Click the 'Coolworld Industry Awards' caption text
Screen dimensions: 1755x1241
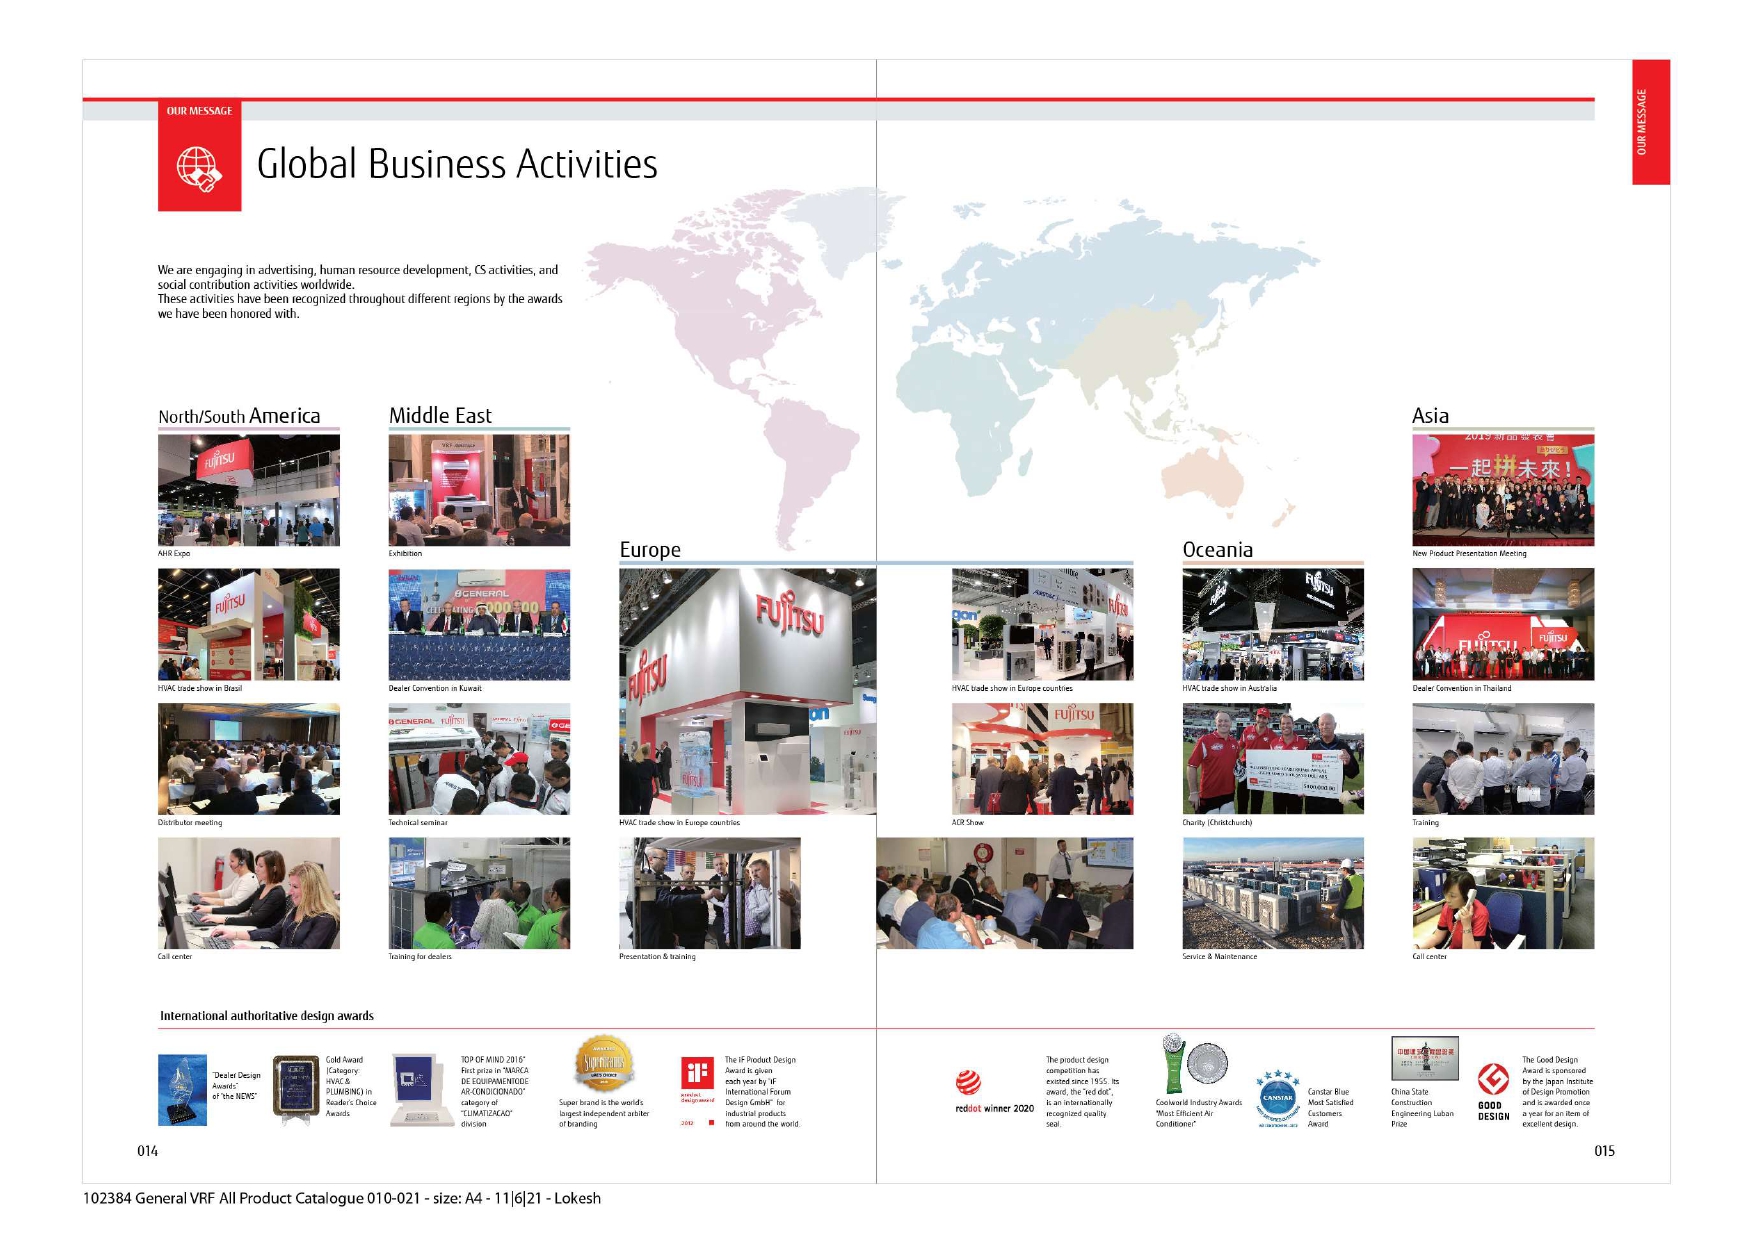(1198, 1113)
